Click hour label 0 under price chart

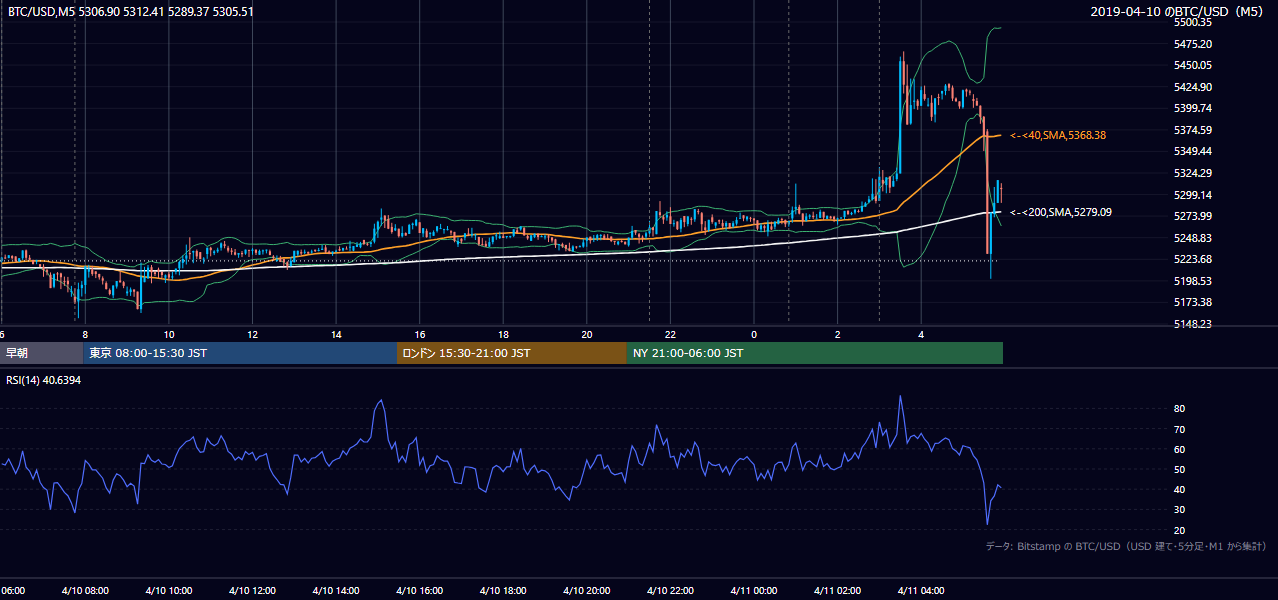tap(754, 334)
